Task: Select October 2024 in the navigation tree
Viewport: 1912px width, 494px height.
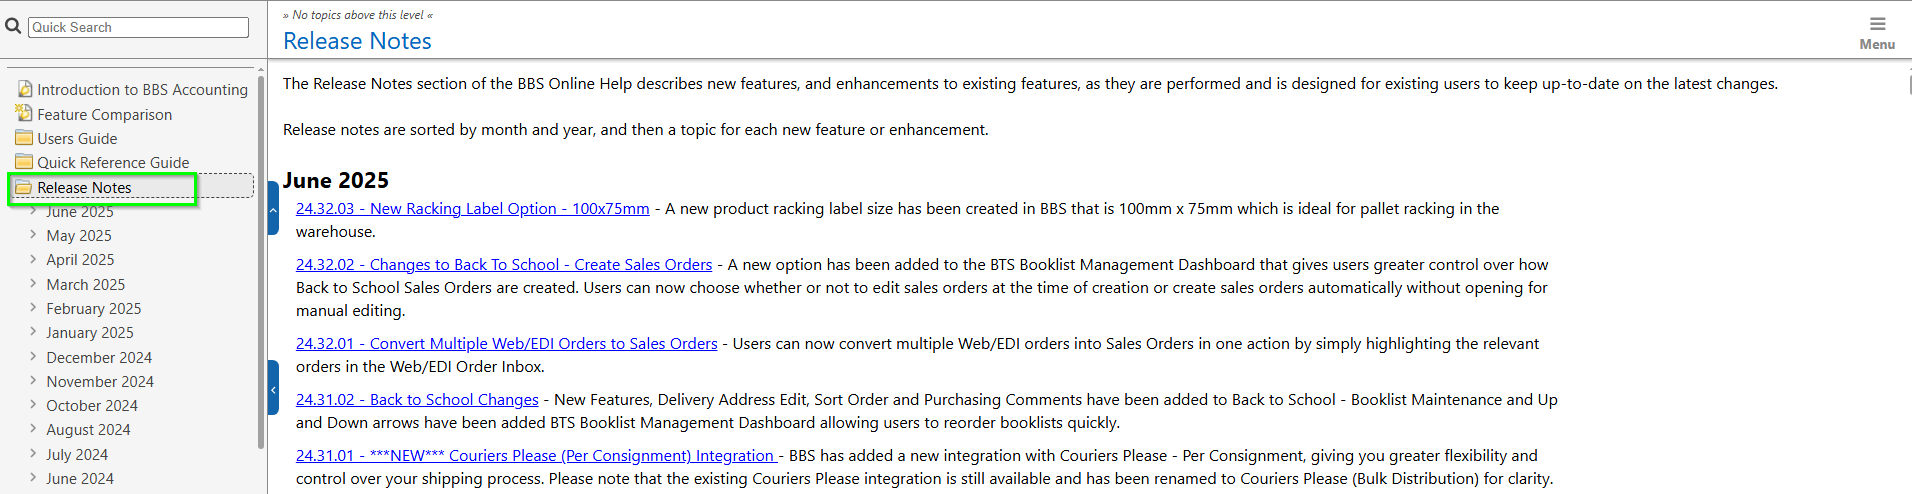Action: (x=92, y=406)
